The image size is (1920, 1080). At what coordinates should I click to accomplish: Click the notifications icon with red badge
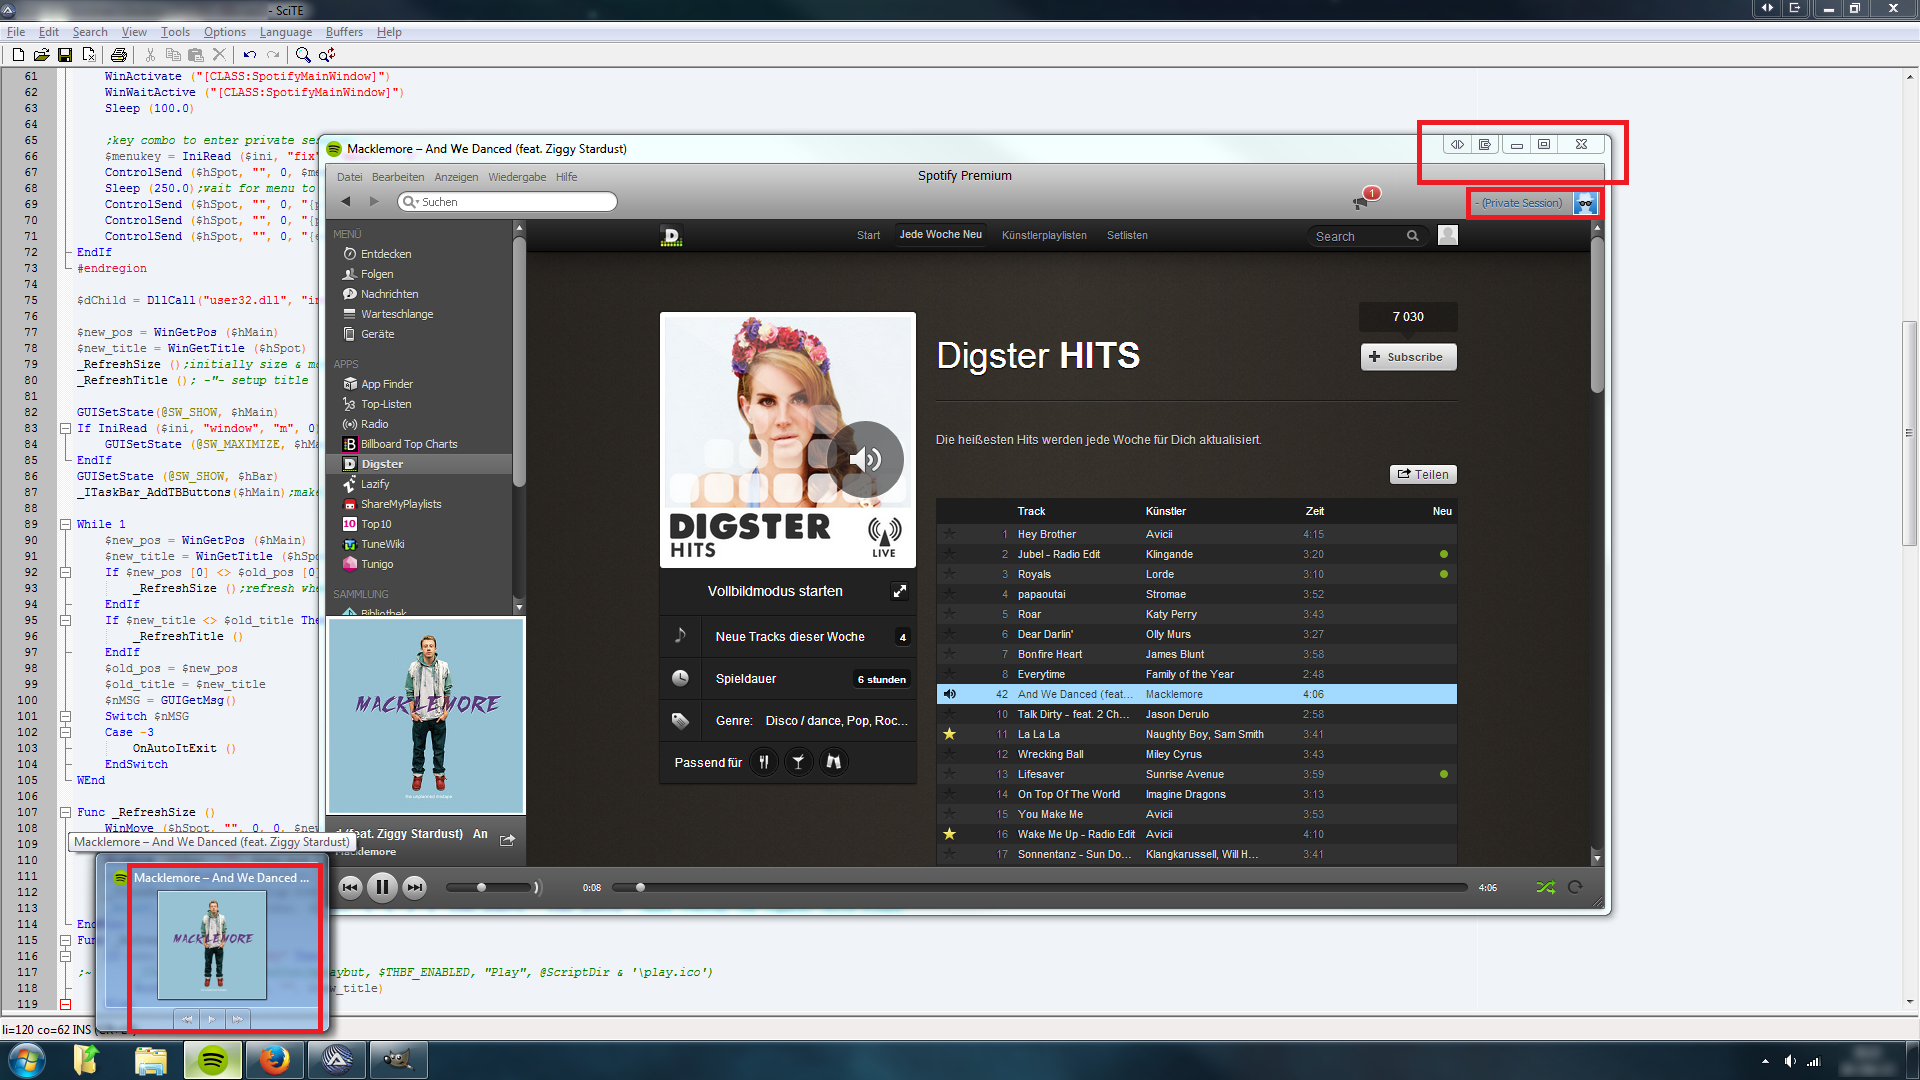coord(1362,201)
